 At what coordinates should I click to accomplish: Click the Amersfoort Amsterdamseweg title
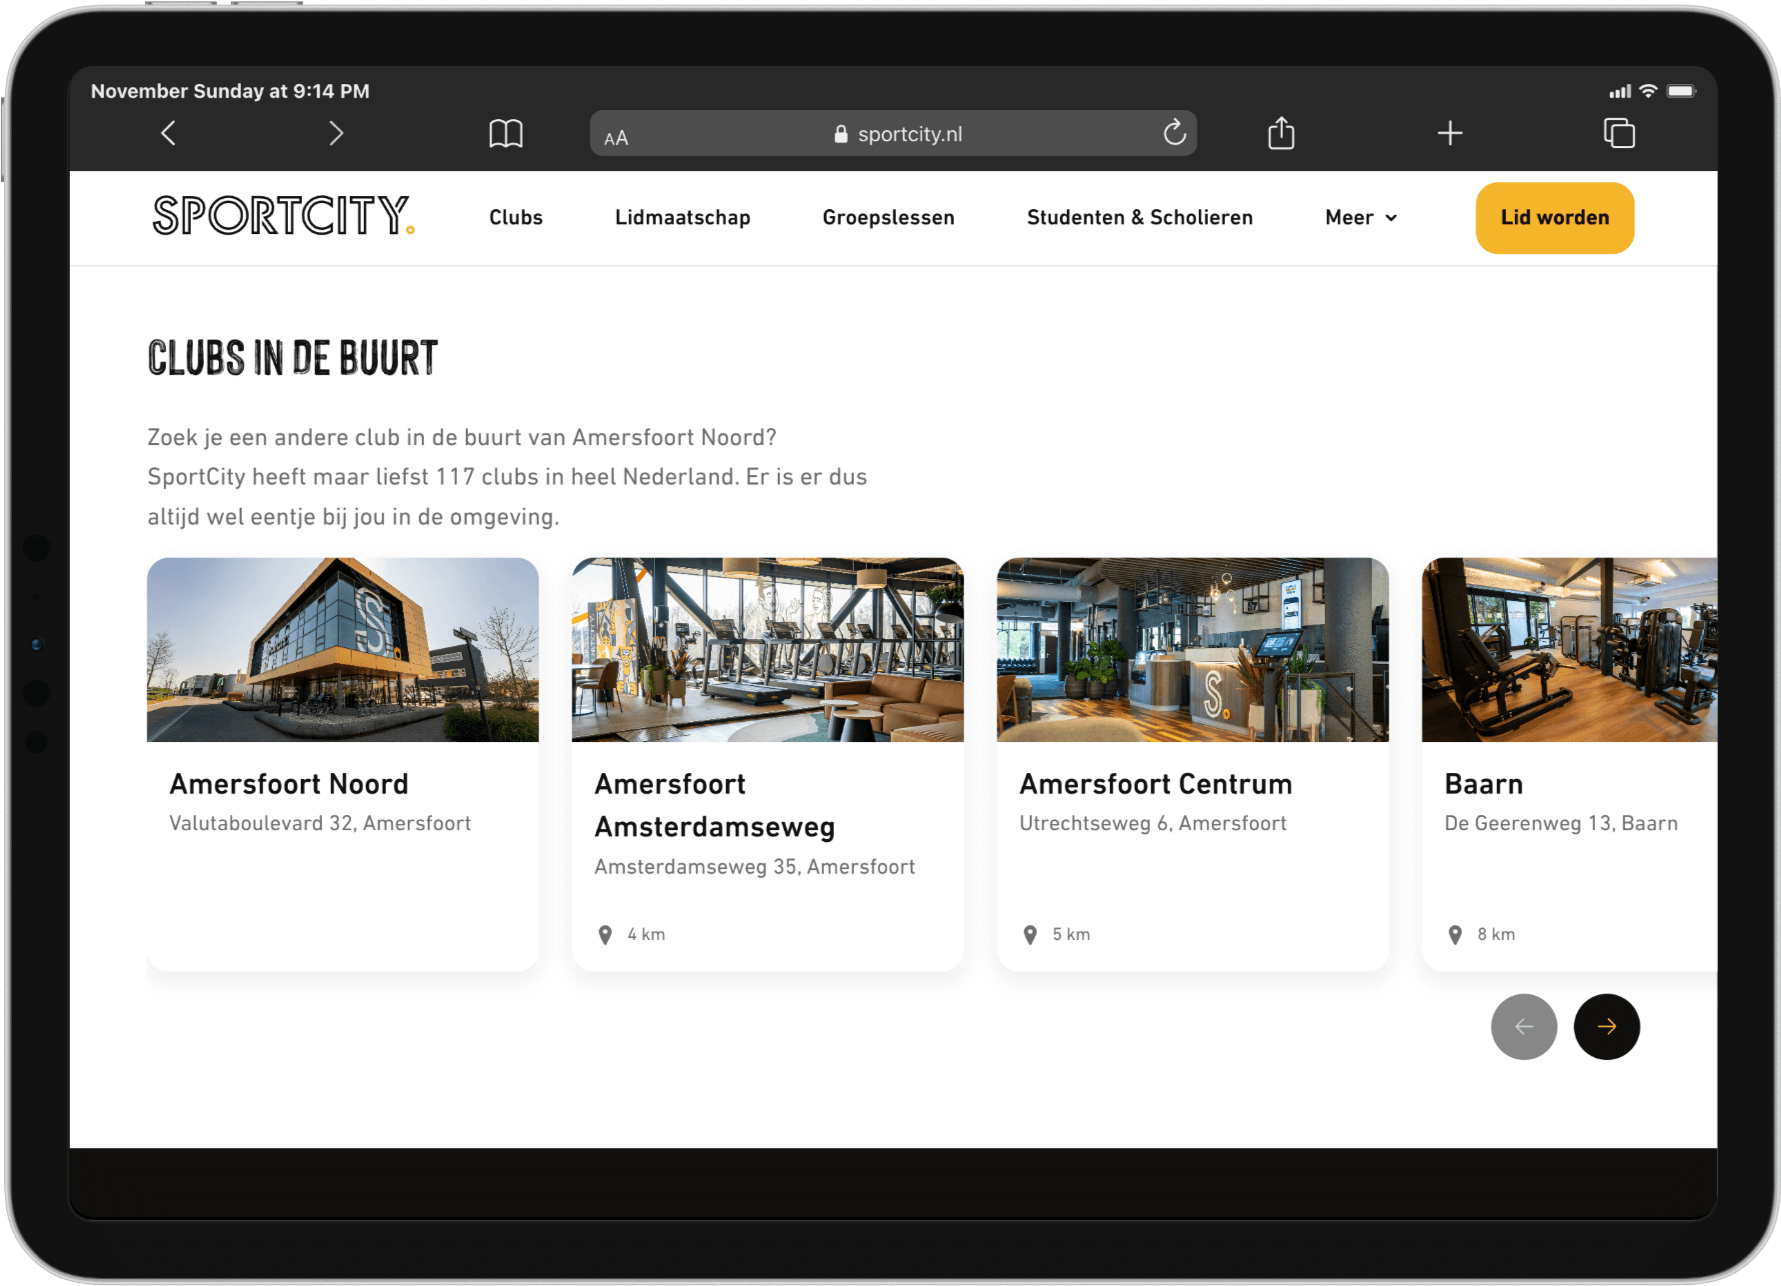click(715, 806)
